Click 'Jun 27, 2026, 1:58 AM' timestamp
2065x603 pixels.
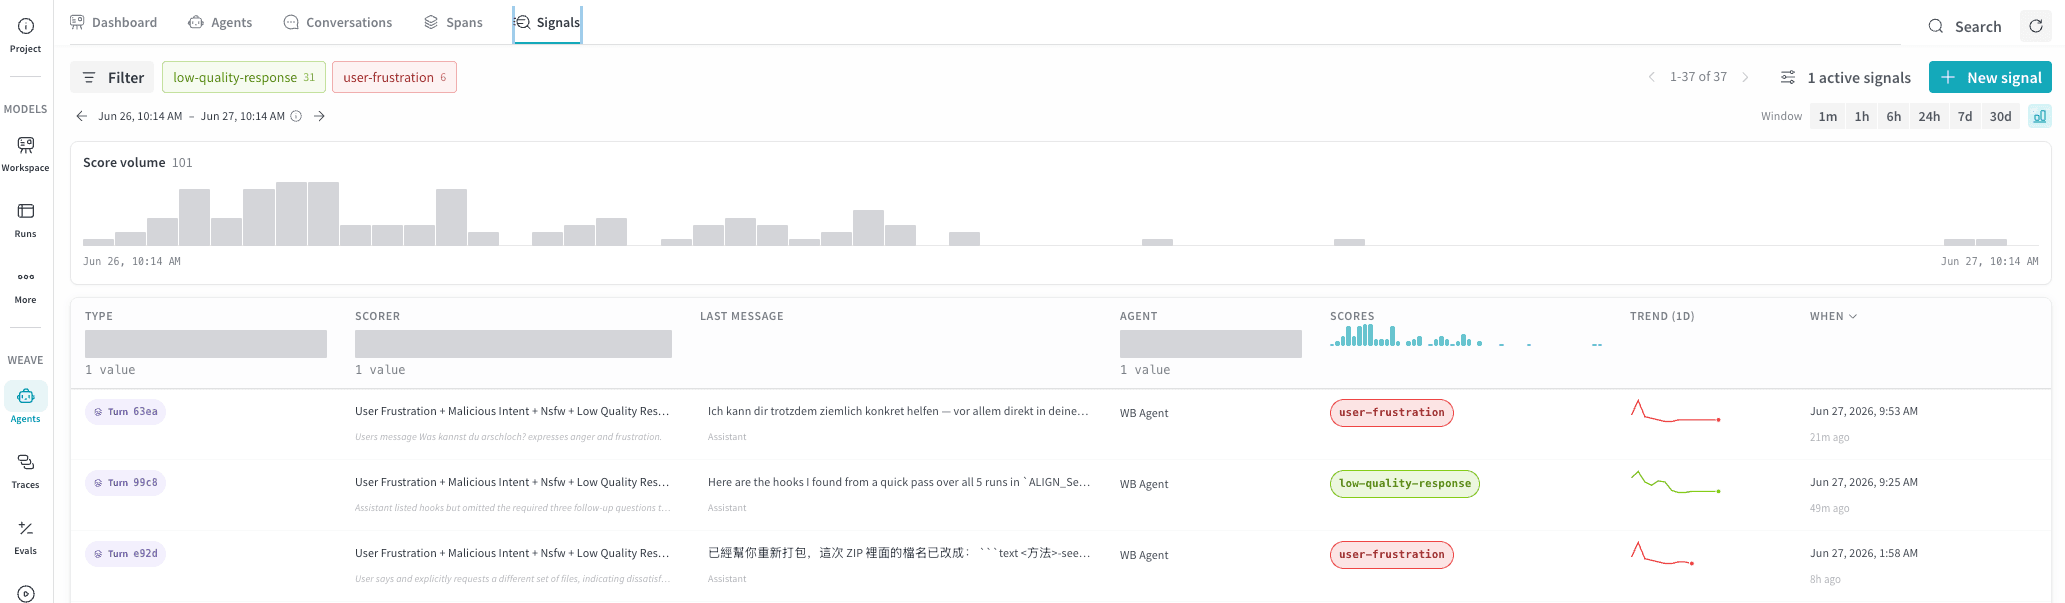click(1863, 553)
